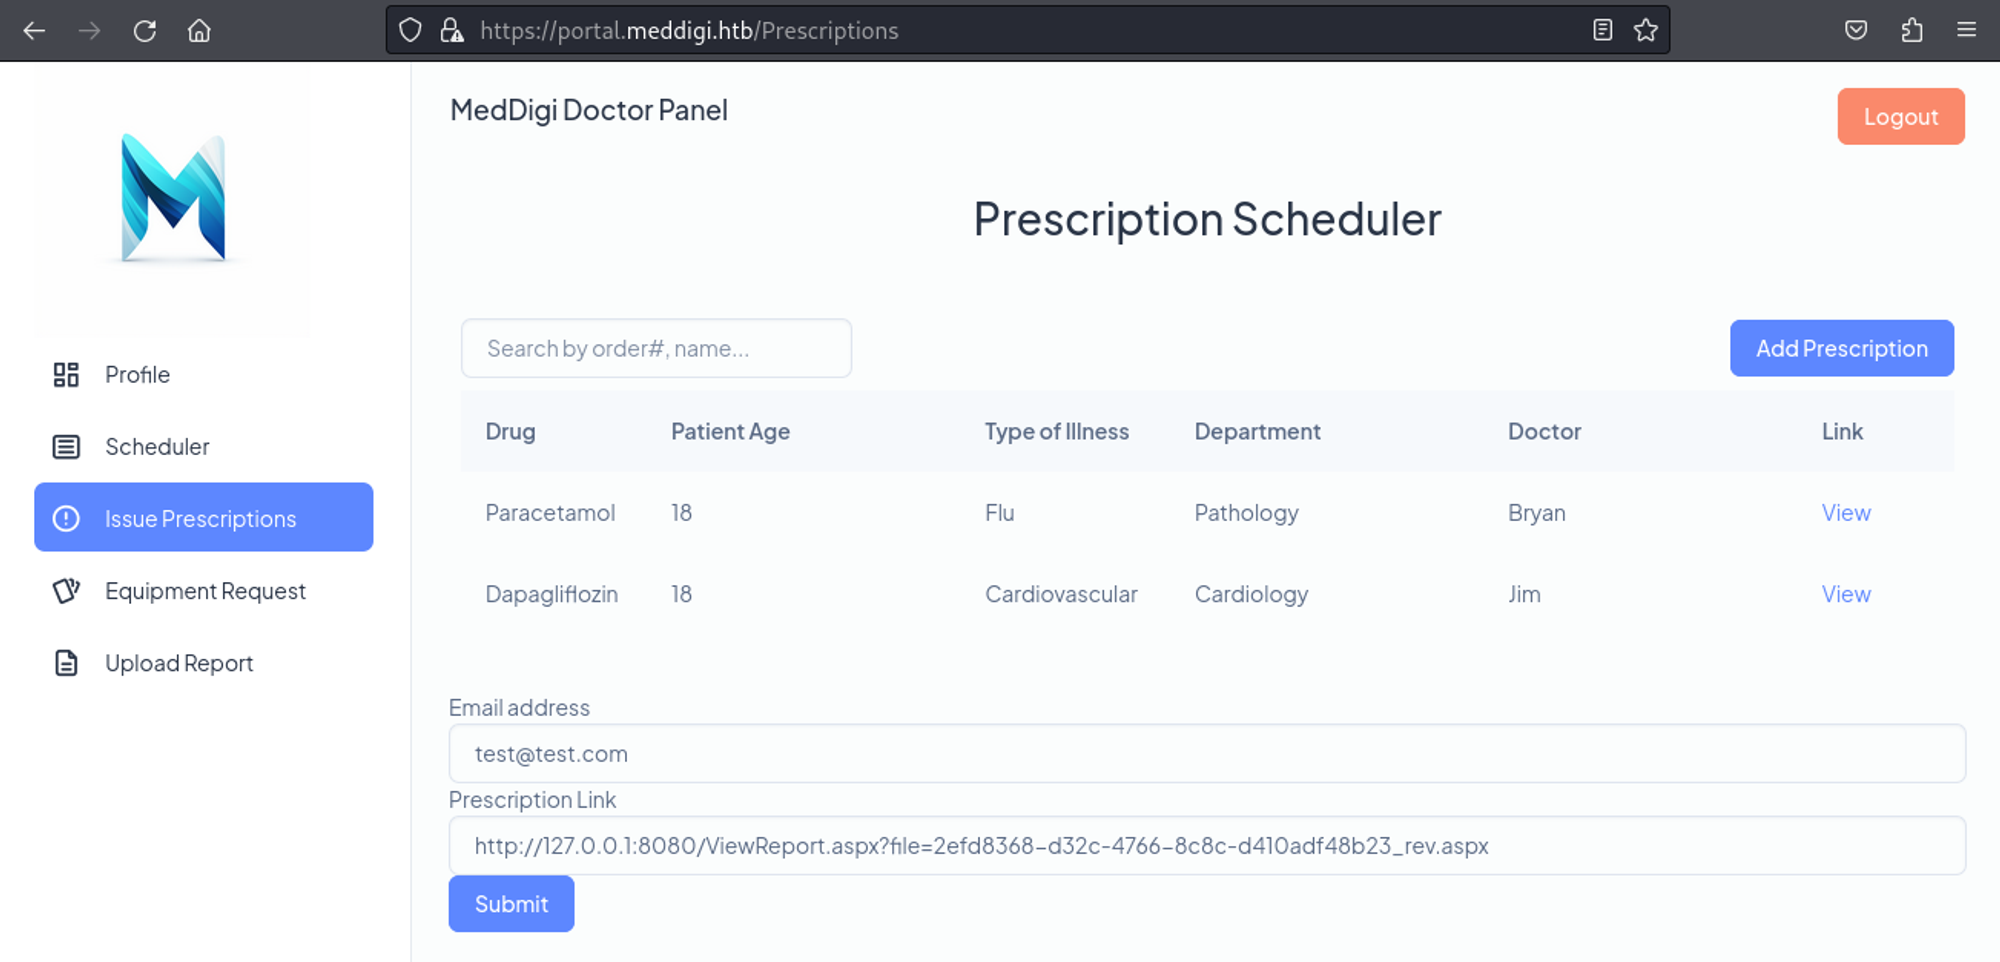
Task: Open the Profile sidebar item
Action: 137,375
